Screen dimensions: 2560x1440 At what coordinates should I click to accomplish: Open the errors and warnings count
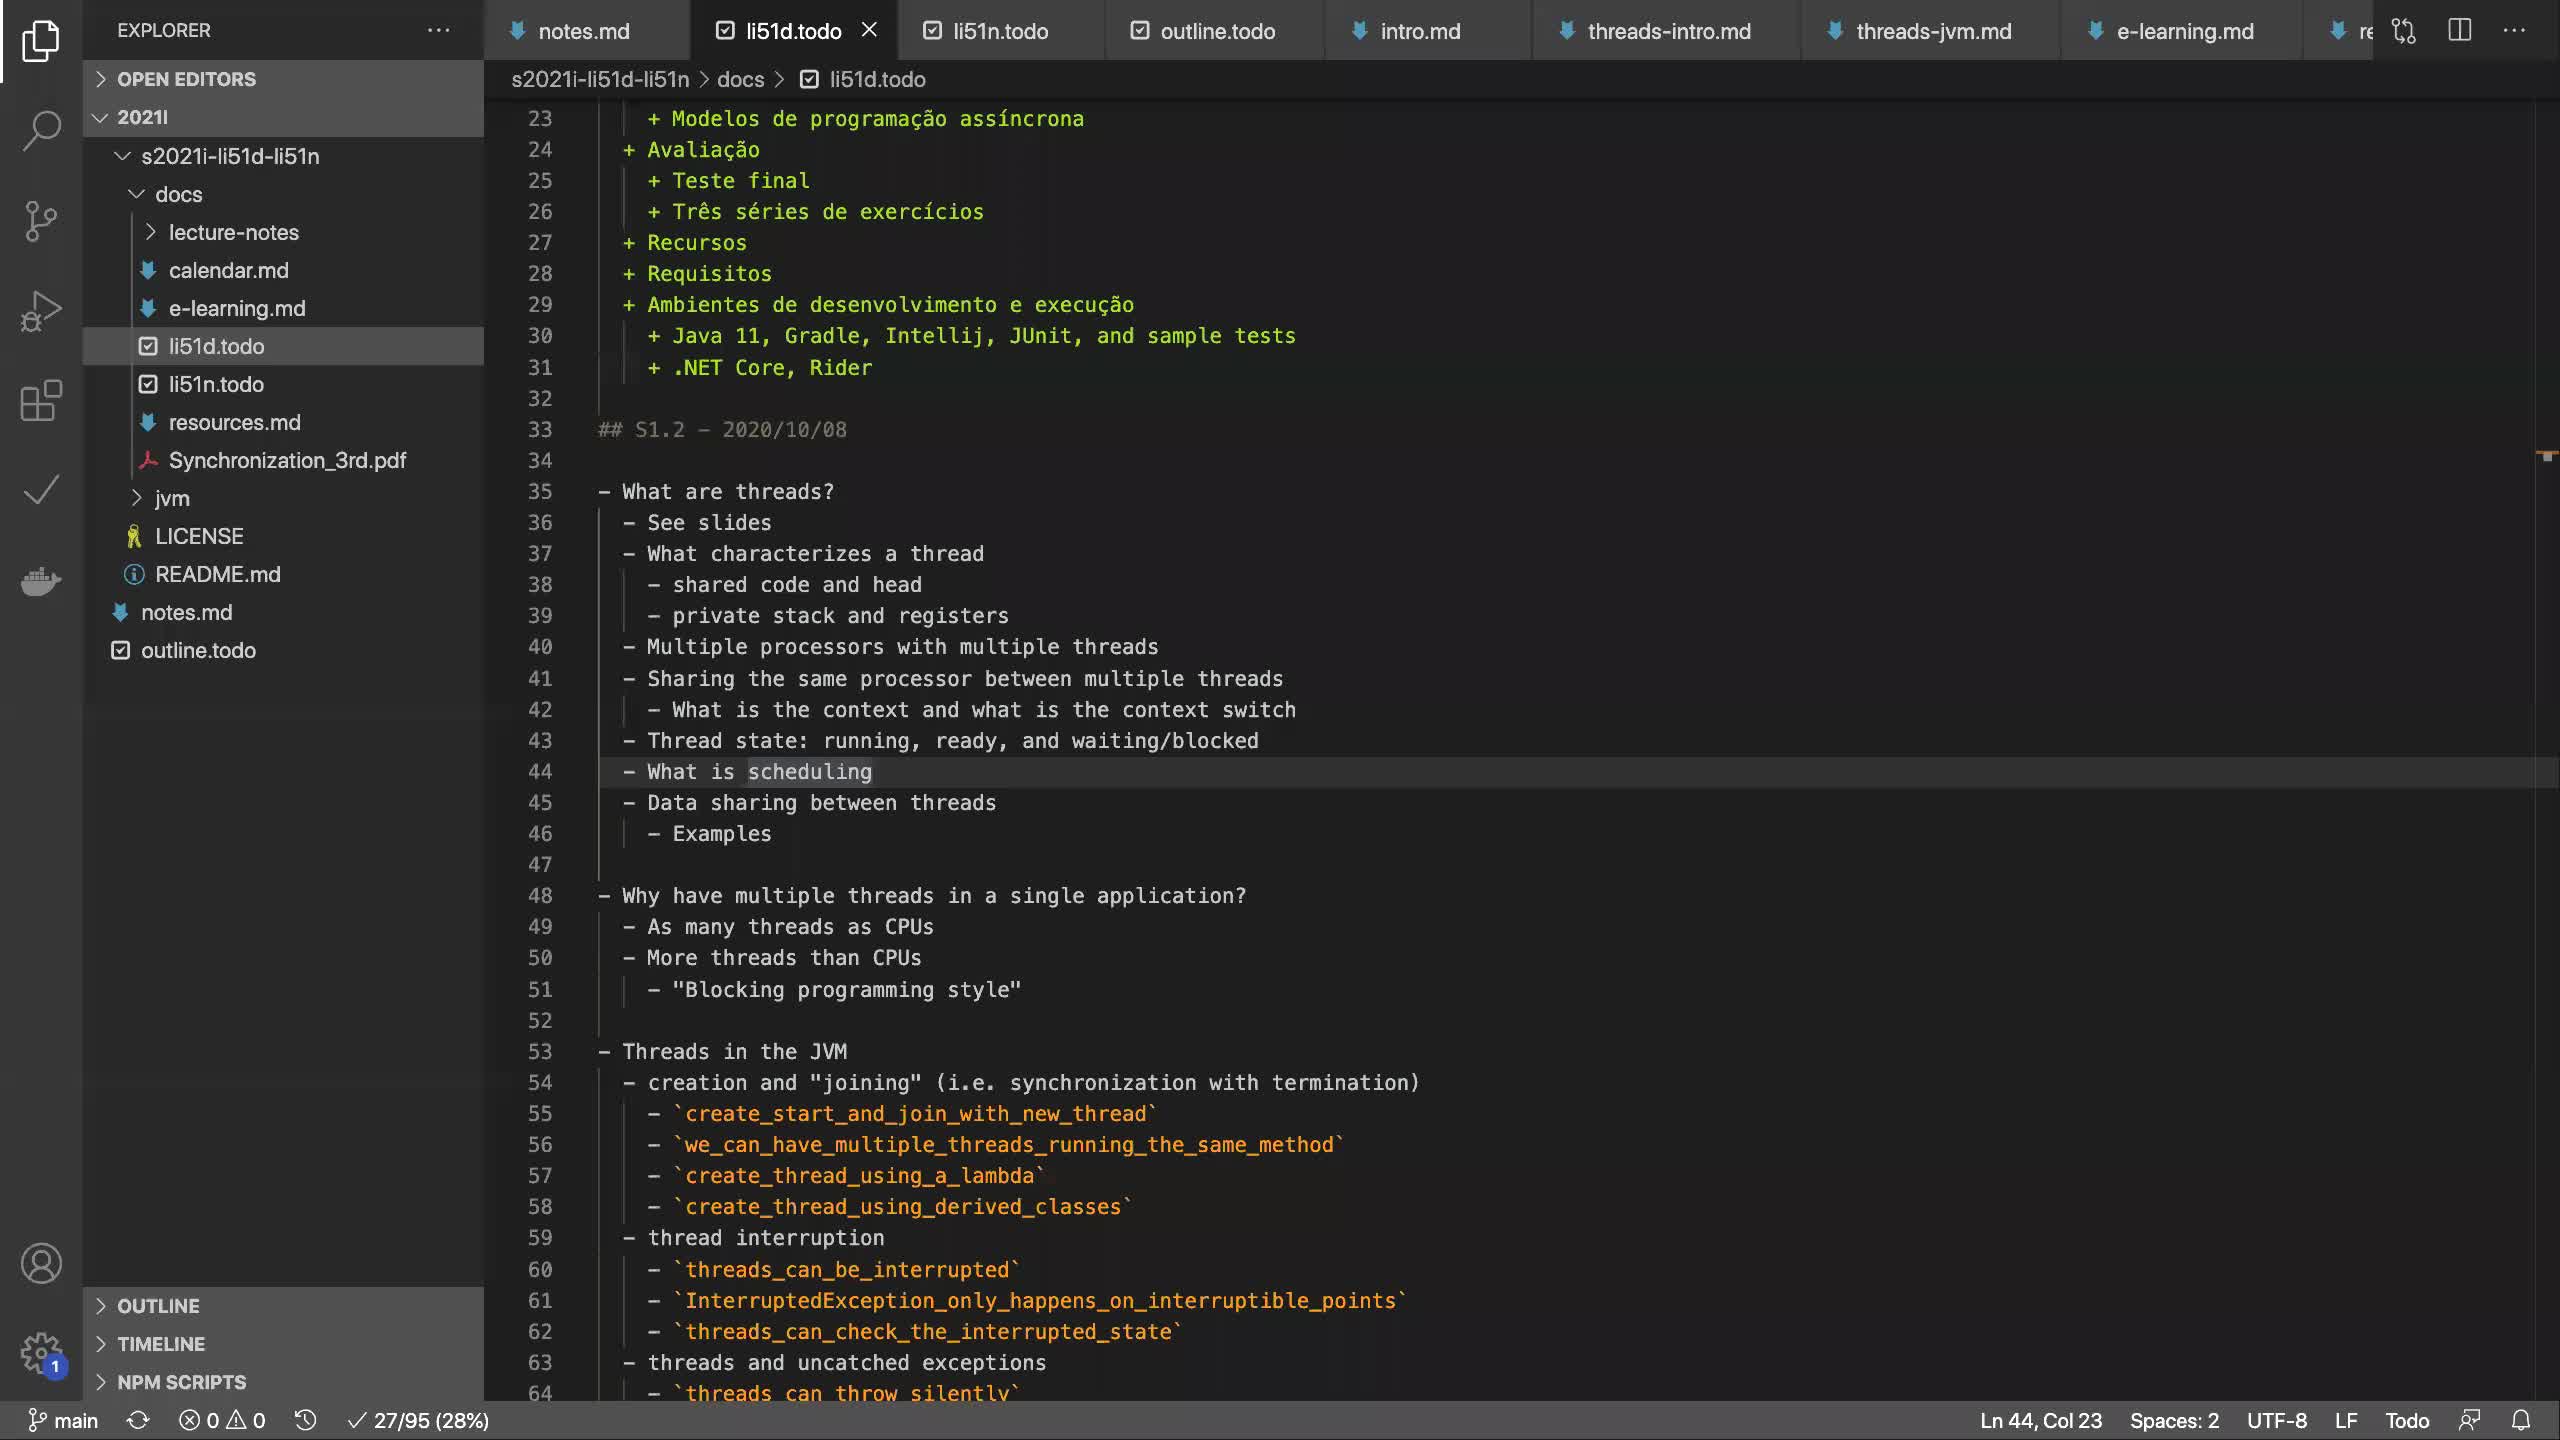pos(222,1420)
